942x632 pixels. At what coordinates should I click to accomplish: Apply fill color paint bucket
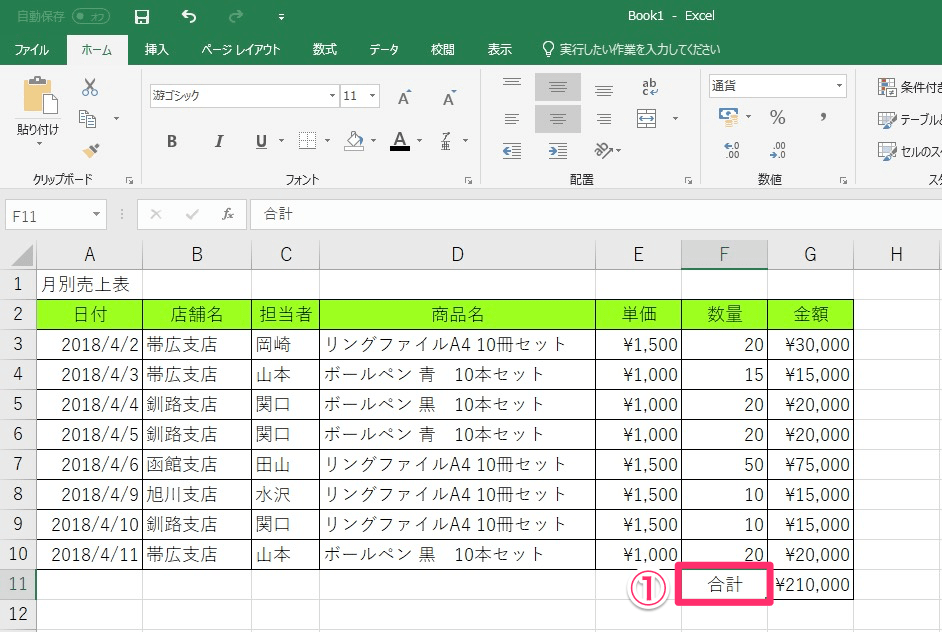pyautogui.click(x=354, y=141)
